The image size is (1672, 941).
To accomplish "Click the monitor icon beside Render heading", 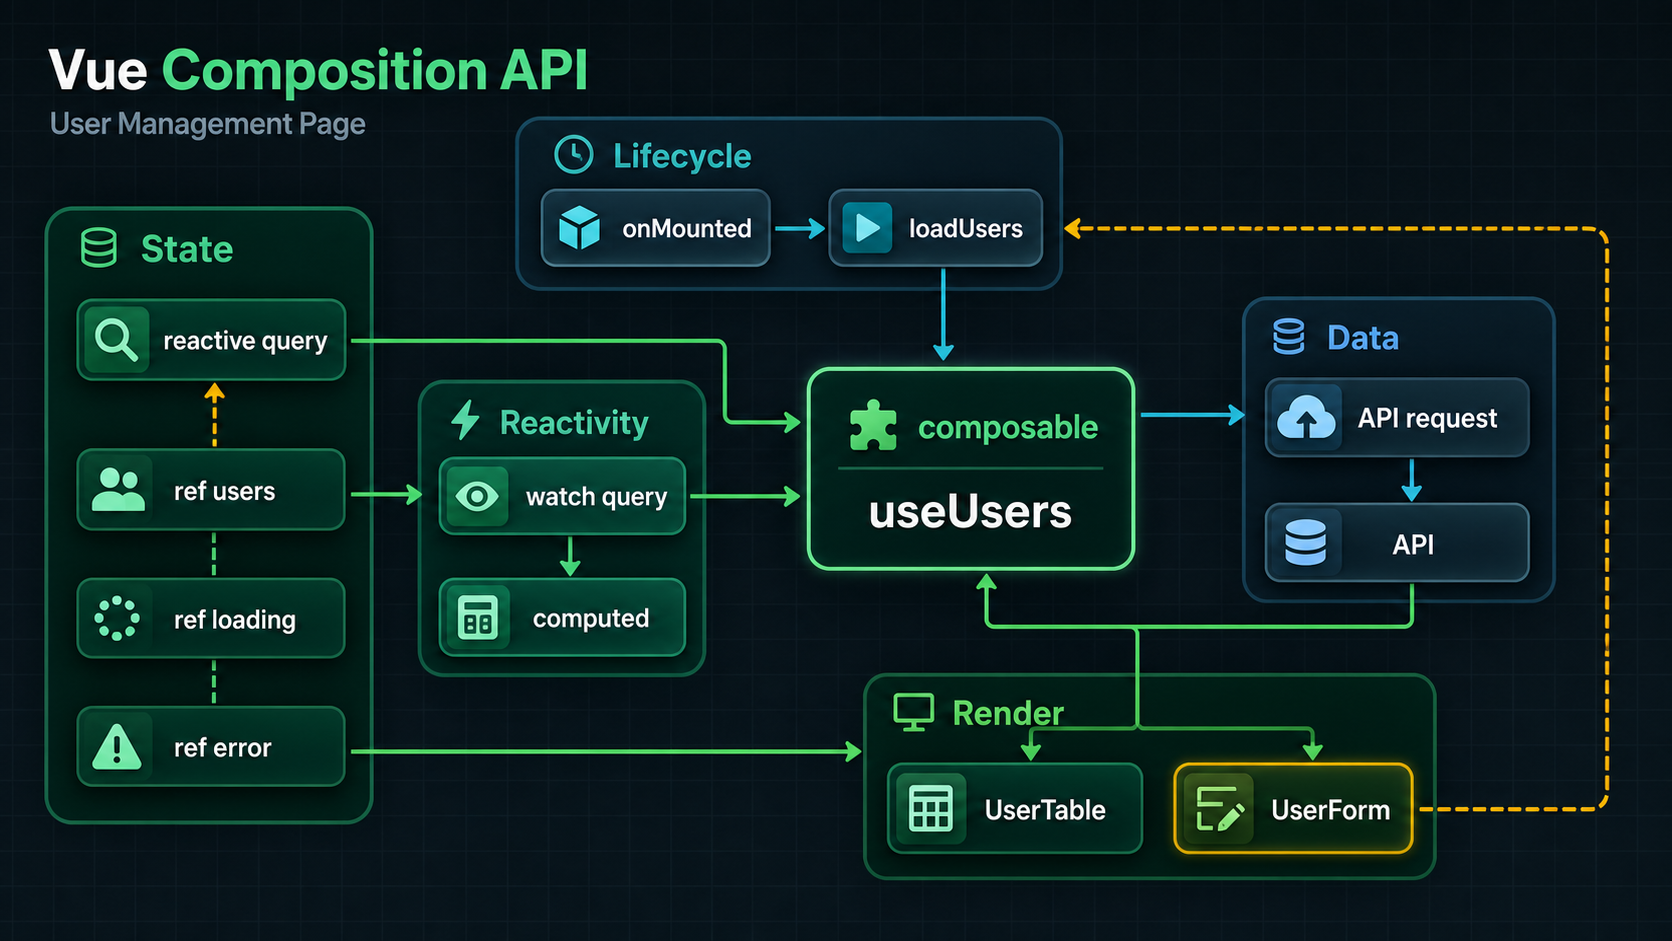I will 913,713.
